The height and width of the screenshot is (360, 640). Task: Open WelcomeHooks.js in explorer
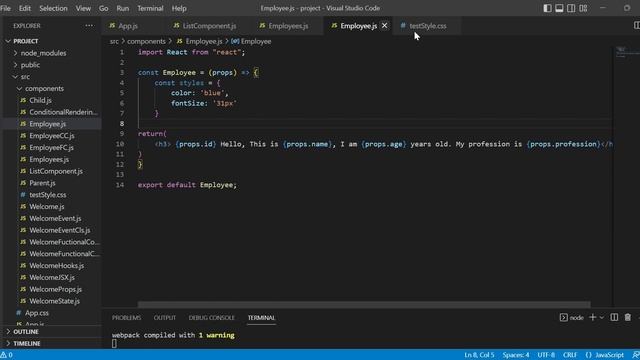pos(56,266)
